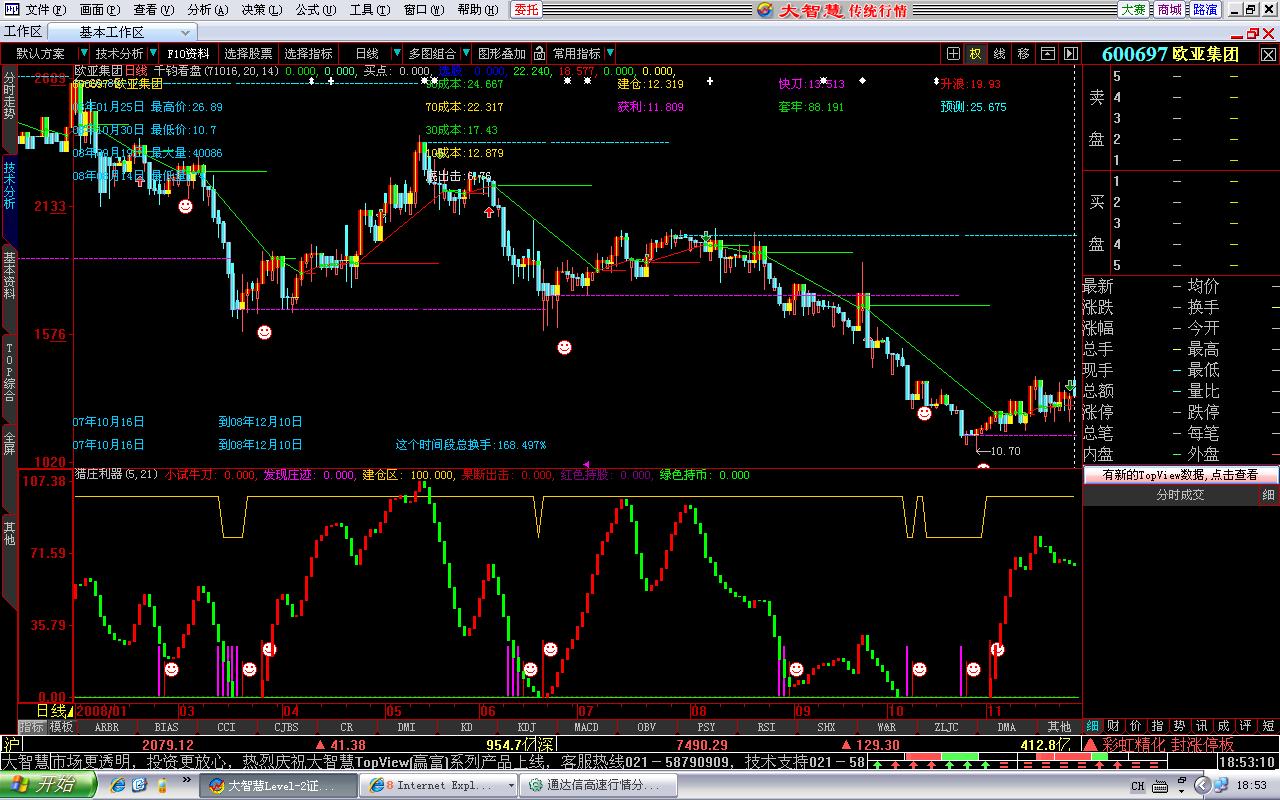Image resolution: width=1280 pixels, height=800 pixels.
Task: Select the KDJ indicator tab
Action: pos(526,727)
